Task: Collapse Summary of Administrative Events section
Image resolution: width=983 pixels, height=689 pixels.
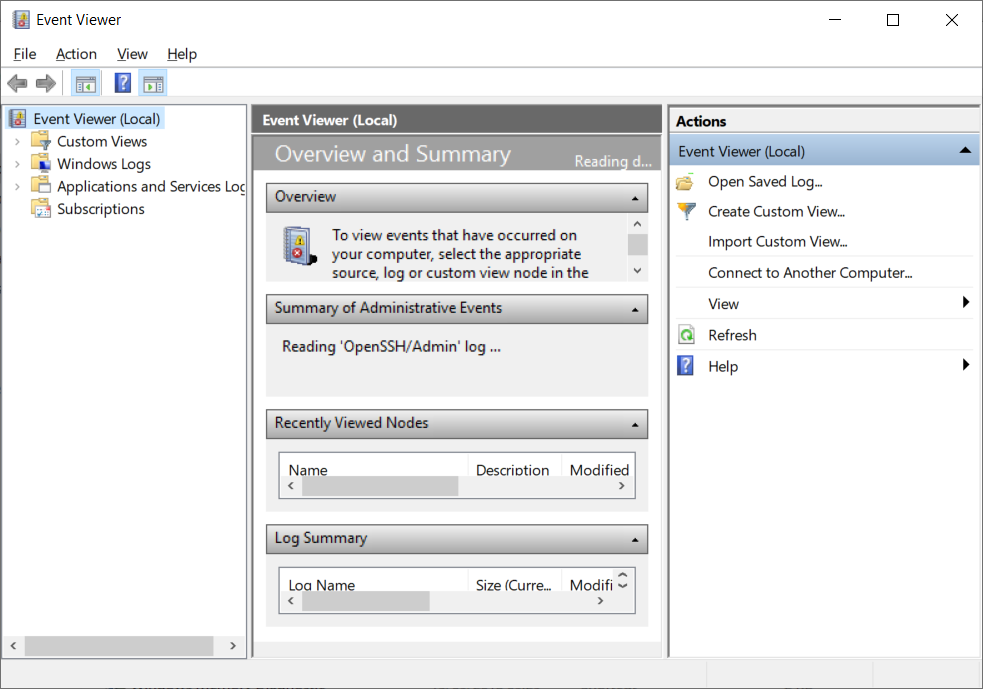Action: (635, 310)
